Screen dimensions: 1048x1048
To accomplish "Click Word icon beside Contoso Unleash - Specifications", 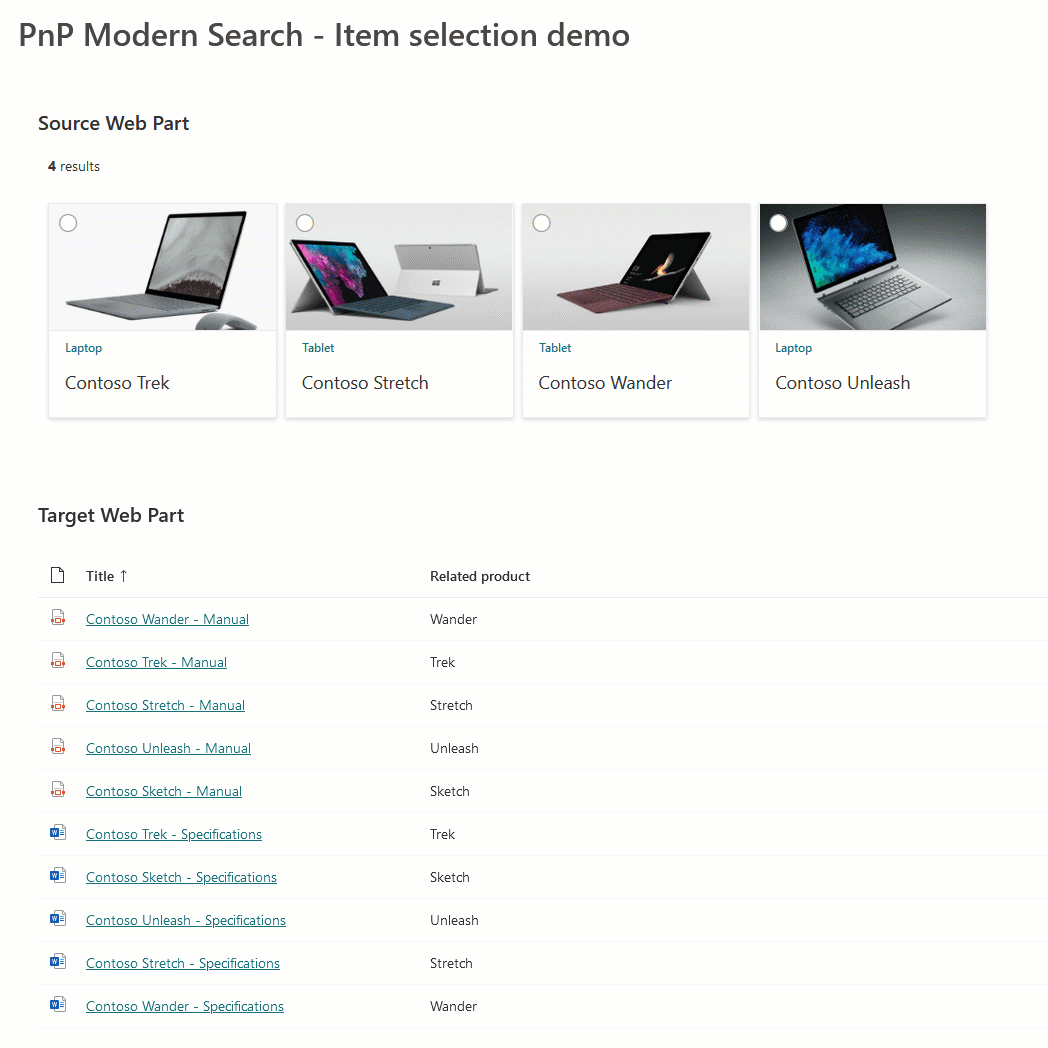I will pos(58,918).
